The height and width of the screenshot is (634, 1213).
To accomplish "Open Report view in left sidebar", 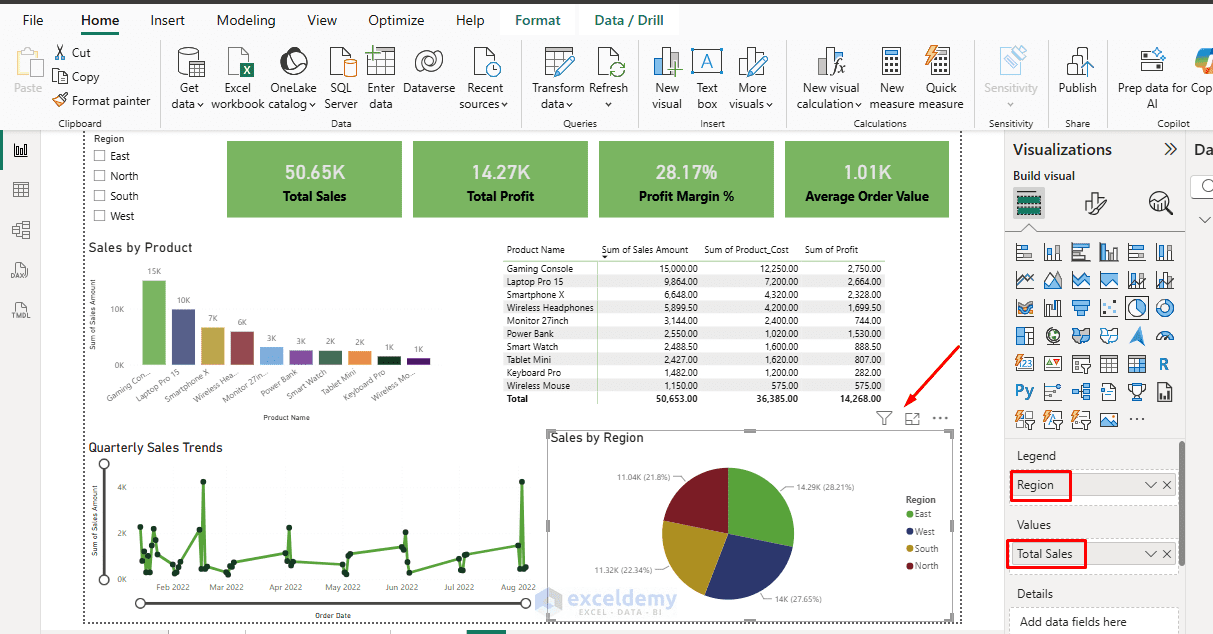I will click(21, 150).
